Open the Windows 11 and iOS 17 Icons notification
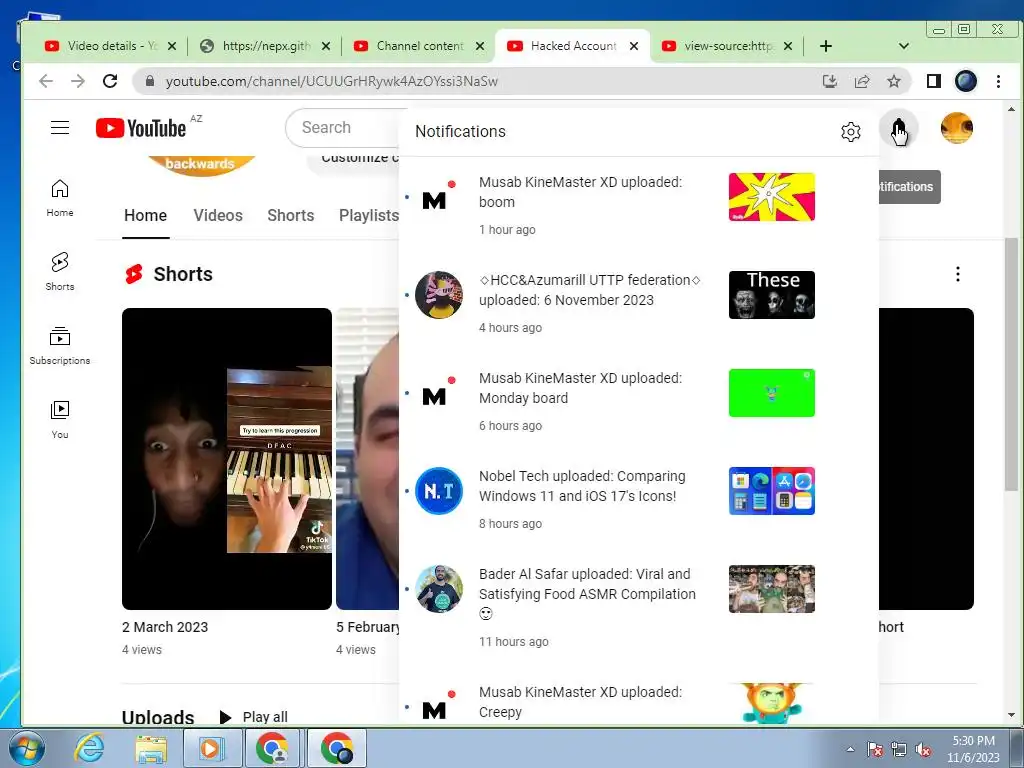 639,499
